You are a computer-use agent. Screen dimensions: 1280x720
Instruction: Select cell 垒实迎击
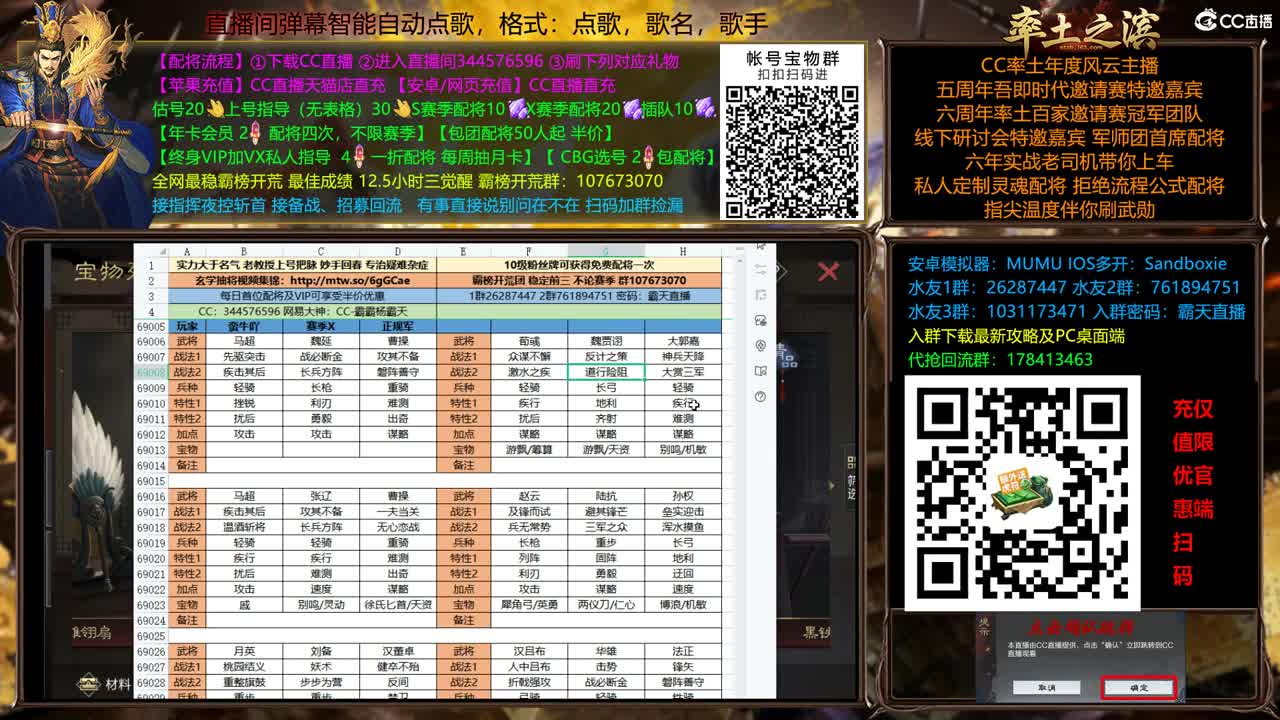tap(683, 512)
